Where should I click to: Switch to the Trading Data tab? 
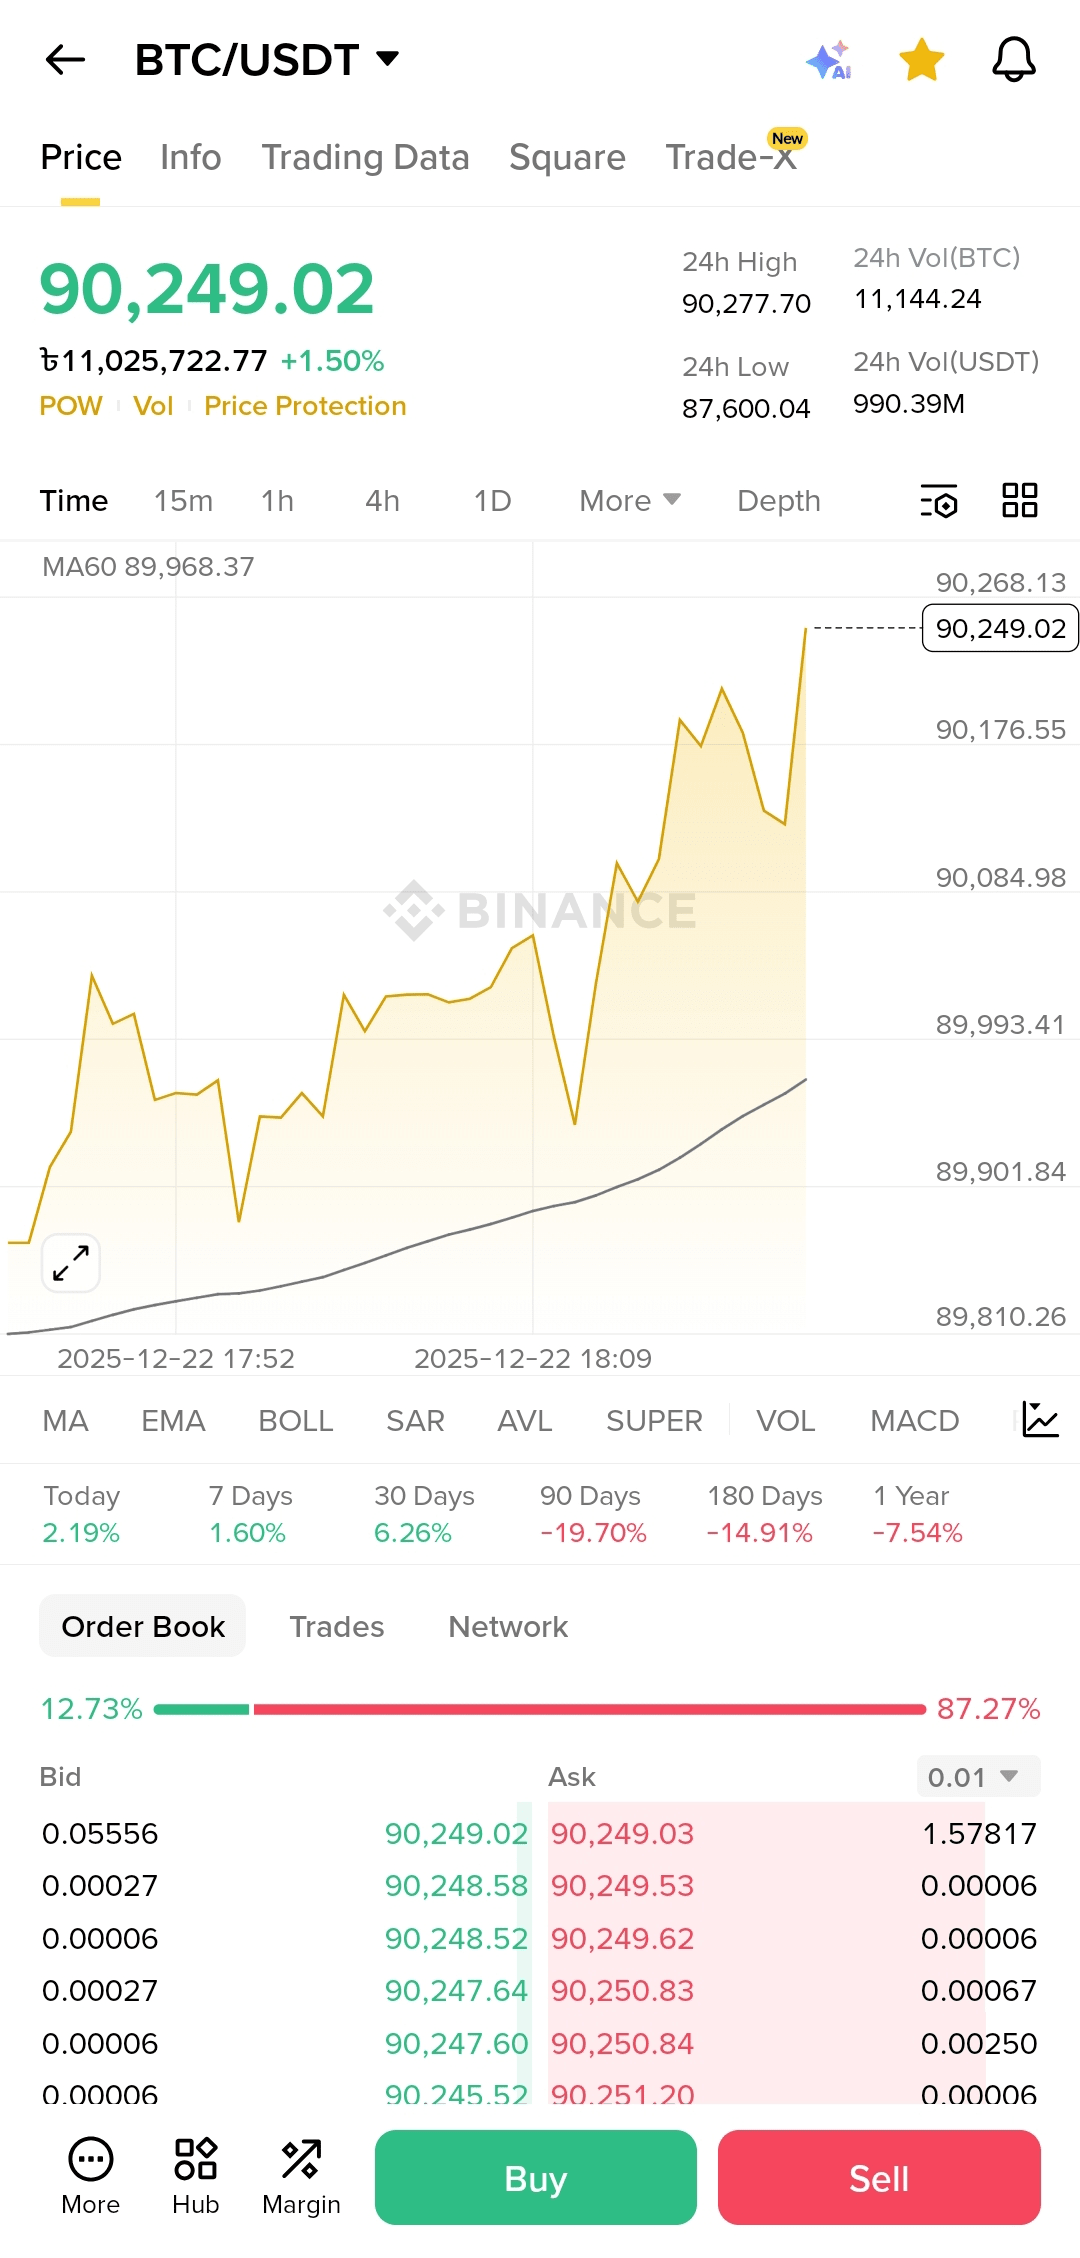pyautogui.click(x=365, y=158)
